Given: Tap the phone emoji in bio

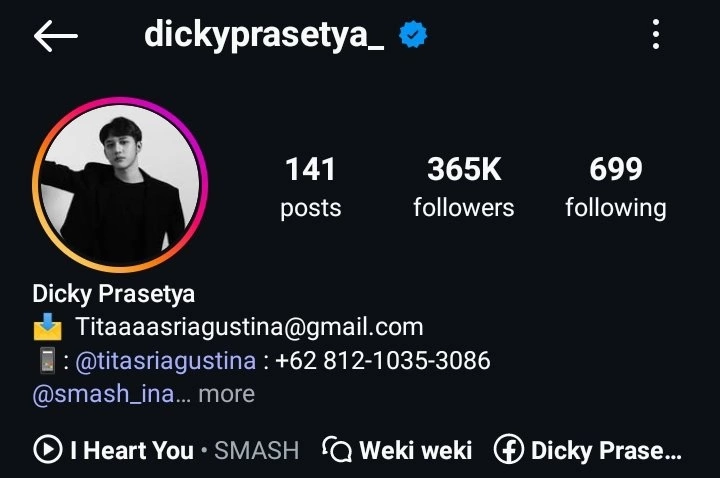Looking at the screenshot, I should click(x=47, y=360).
